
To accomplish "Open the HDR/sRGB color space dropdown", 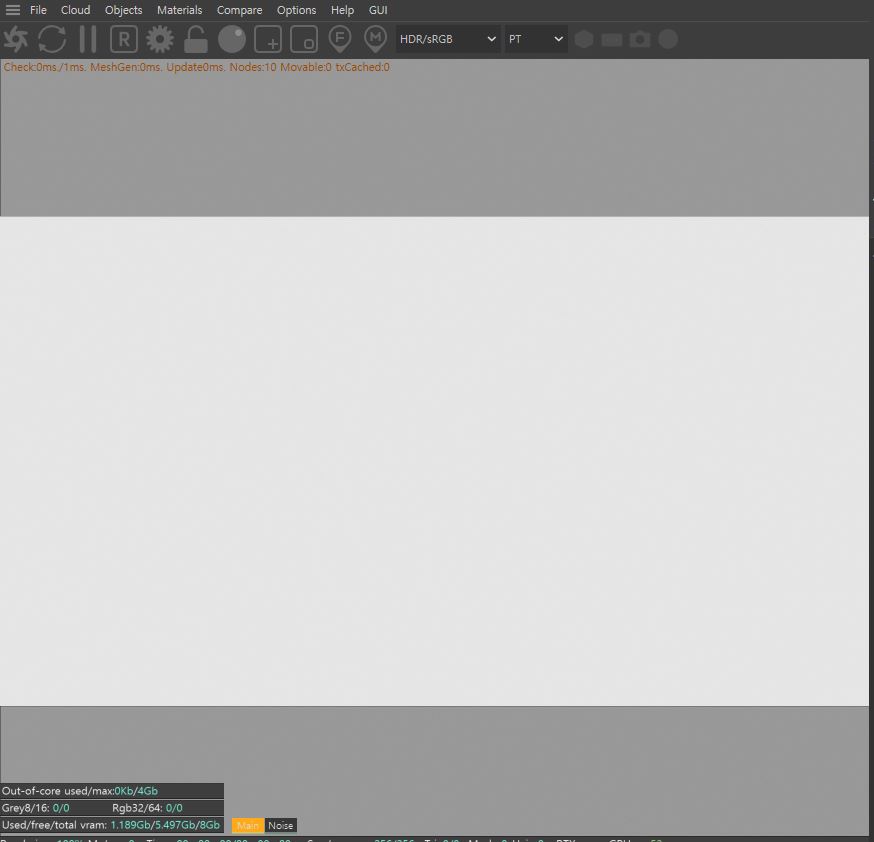I will coord(448,39).
